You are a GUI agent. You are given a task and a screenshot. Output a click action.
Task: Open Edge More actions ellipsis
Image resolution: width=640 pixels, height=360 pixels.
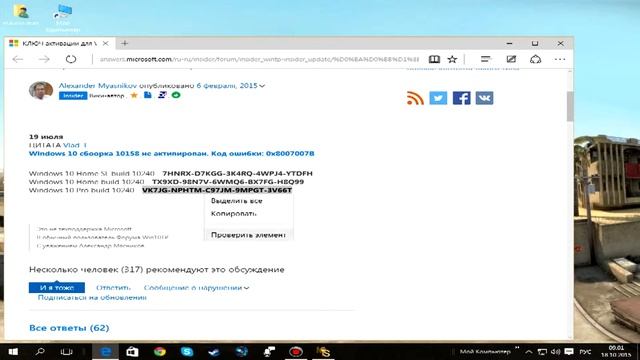click(560, 59)
